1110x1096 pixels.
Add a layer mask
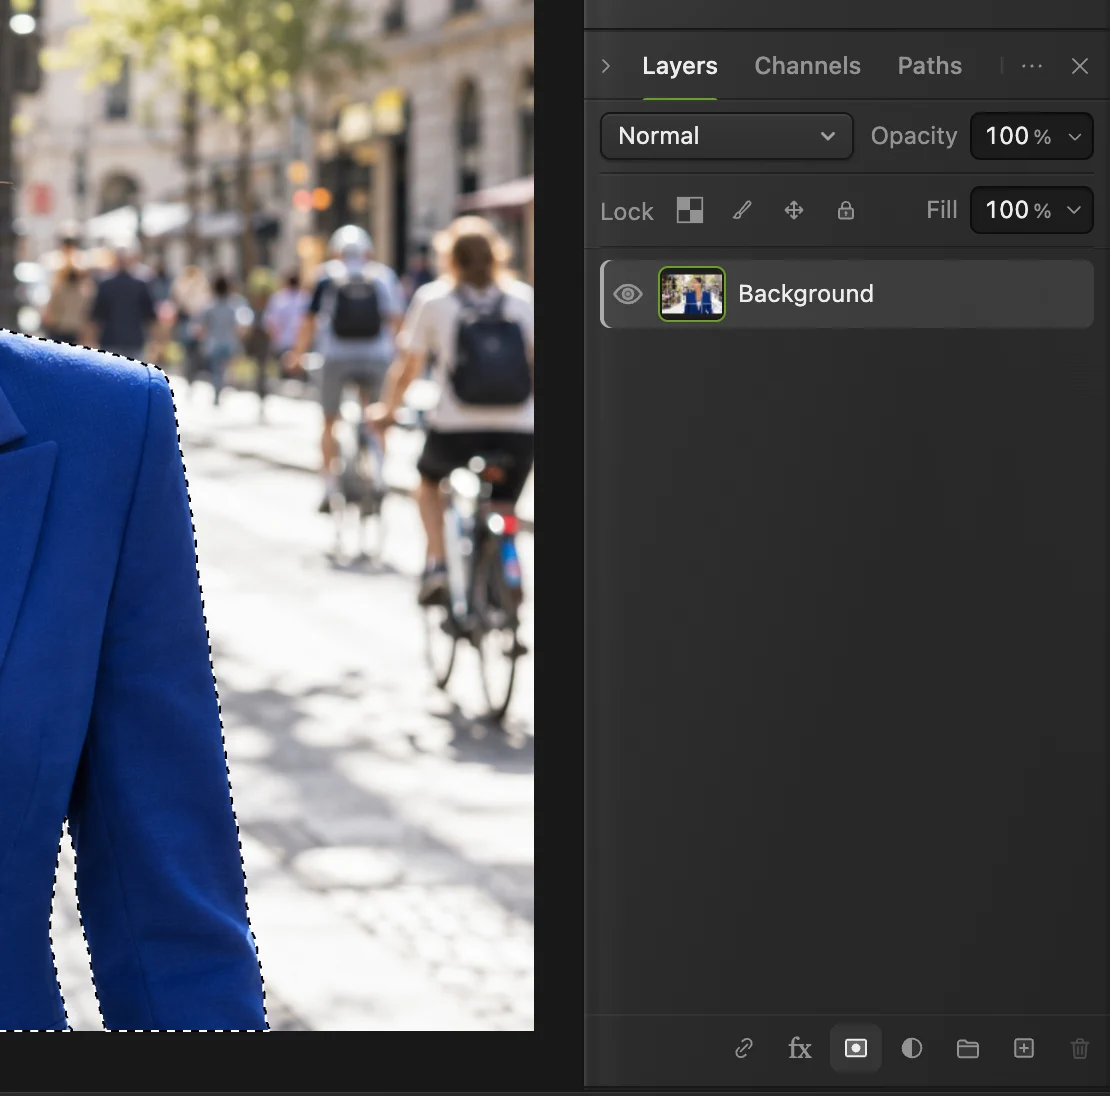point(855,1048)
